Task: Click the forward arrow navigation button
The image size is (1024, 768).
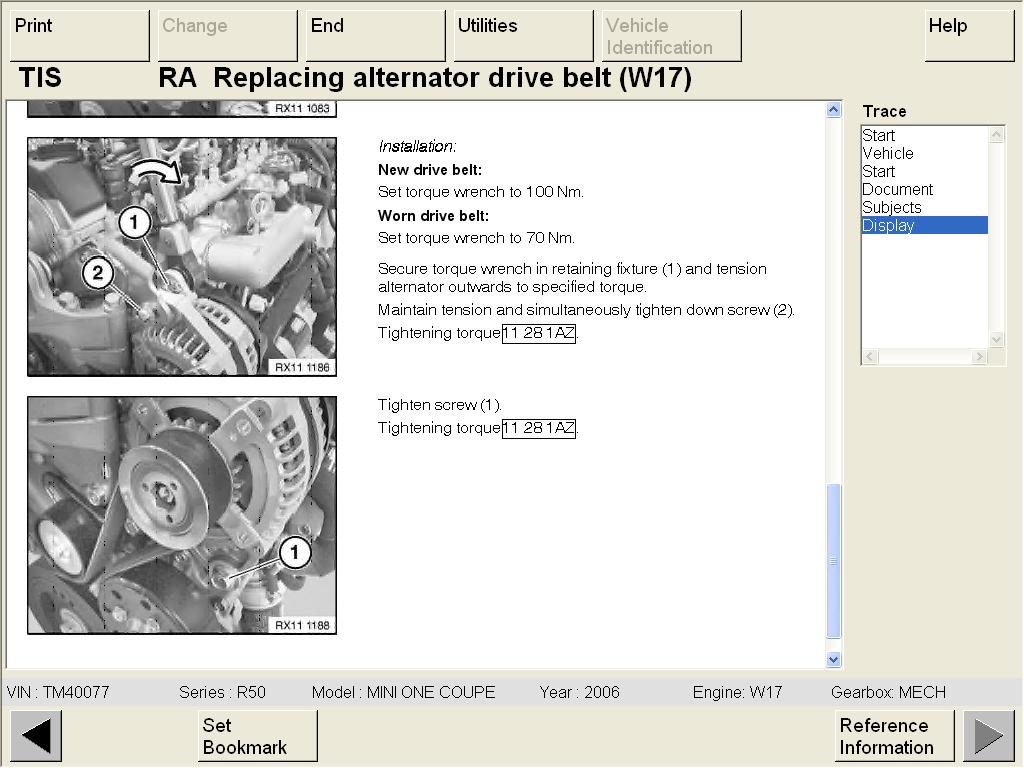Action: (988, 736)
